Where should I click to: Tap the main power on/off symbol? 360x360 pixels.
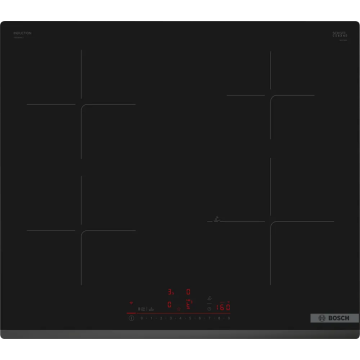coord(131,318)
